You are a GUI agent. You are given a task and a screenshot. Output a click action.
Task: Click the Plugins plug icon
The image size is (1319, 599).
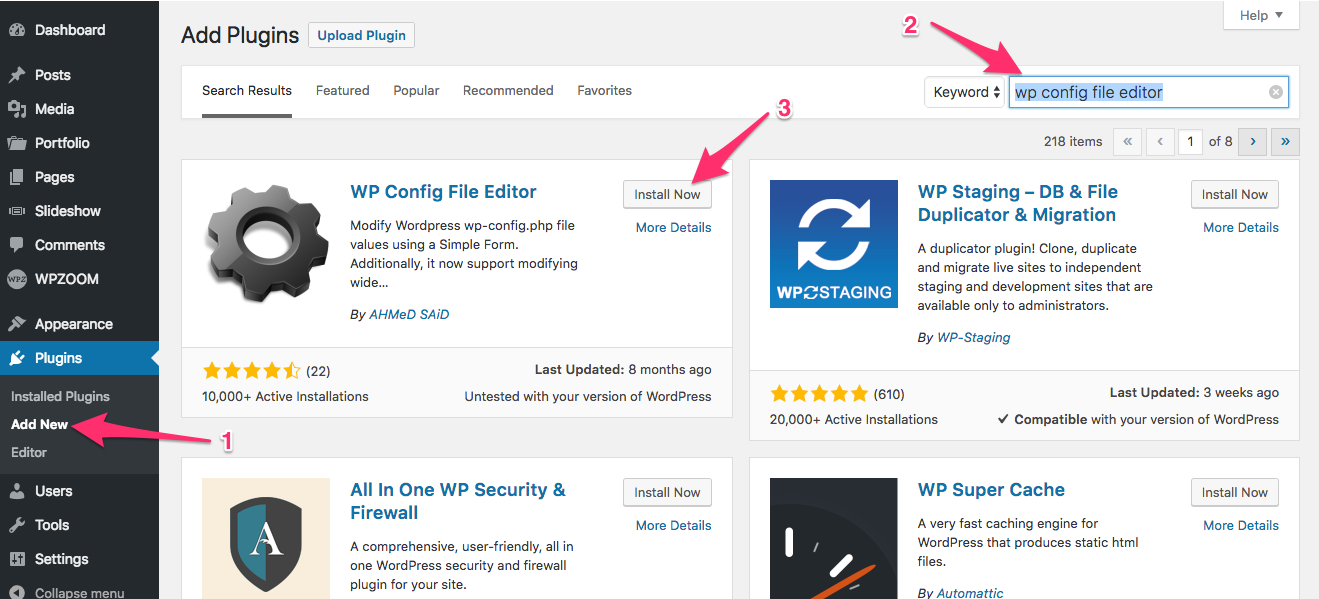coord(16,358)
